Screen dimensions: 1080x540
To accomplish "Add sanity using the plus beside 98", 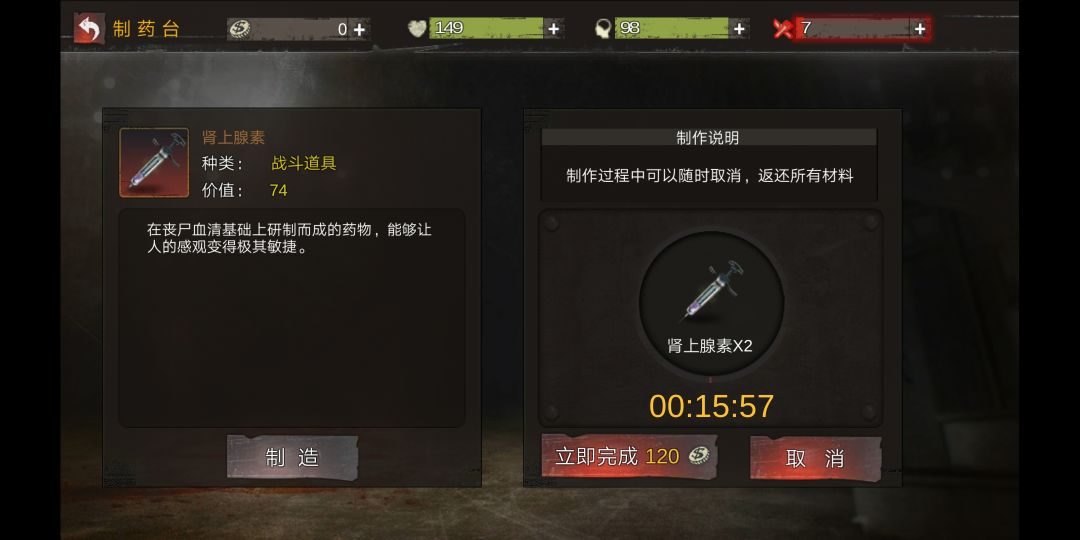I will point(739,29).
